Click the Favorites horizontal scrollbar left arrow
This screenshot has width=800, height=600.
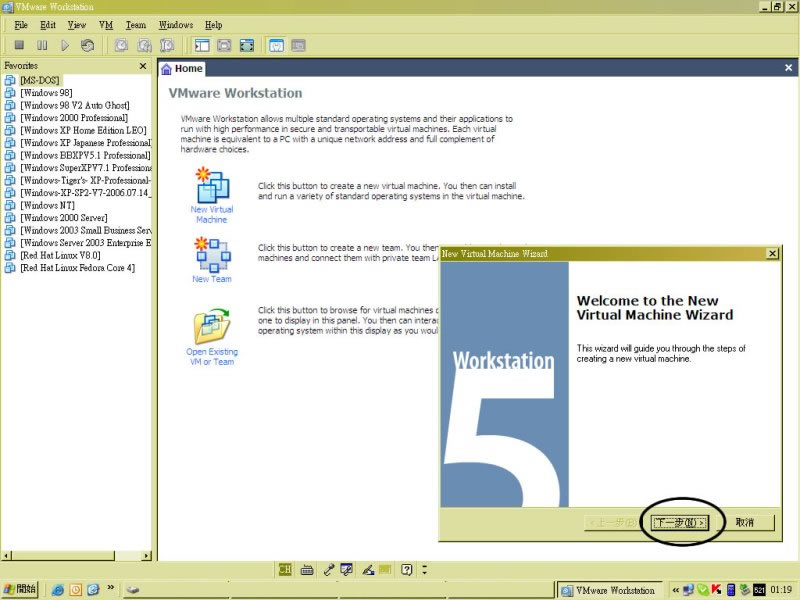pos(7,555)
